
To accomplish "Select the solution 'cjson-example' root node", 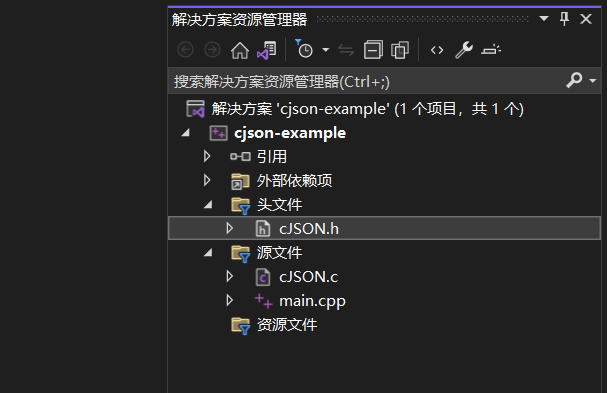I will tap(367, 109).
